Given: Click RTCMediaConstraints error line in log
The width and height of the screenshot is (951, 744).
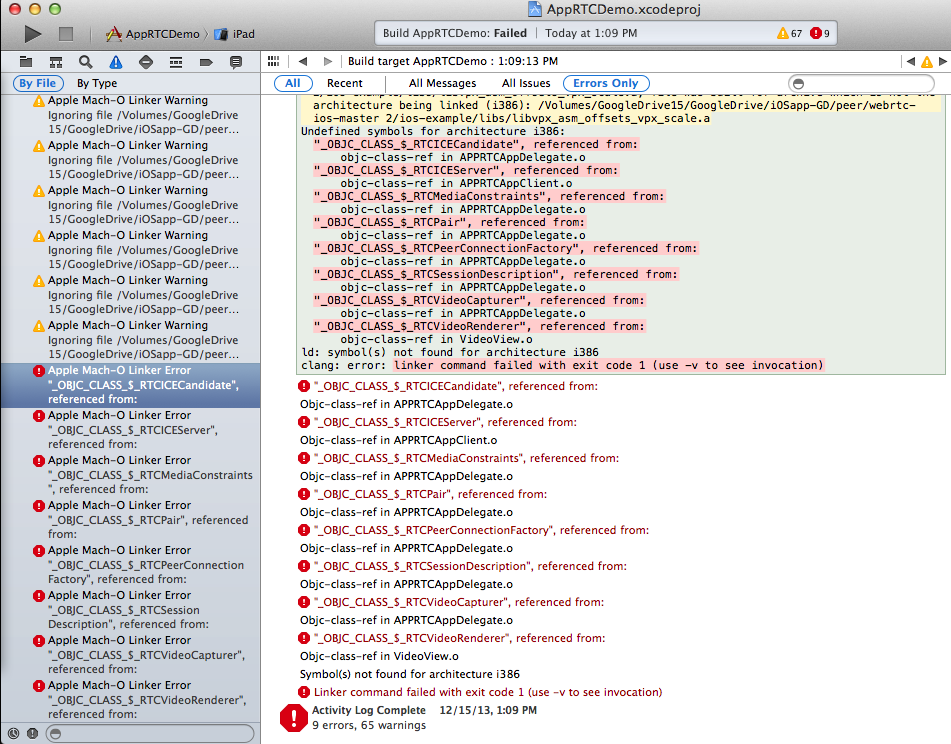Looking at the screenshot, I should 459,458.
